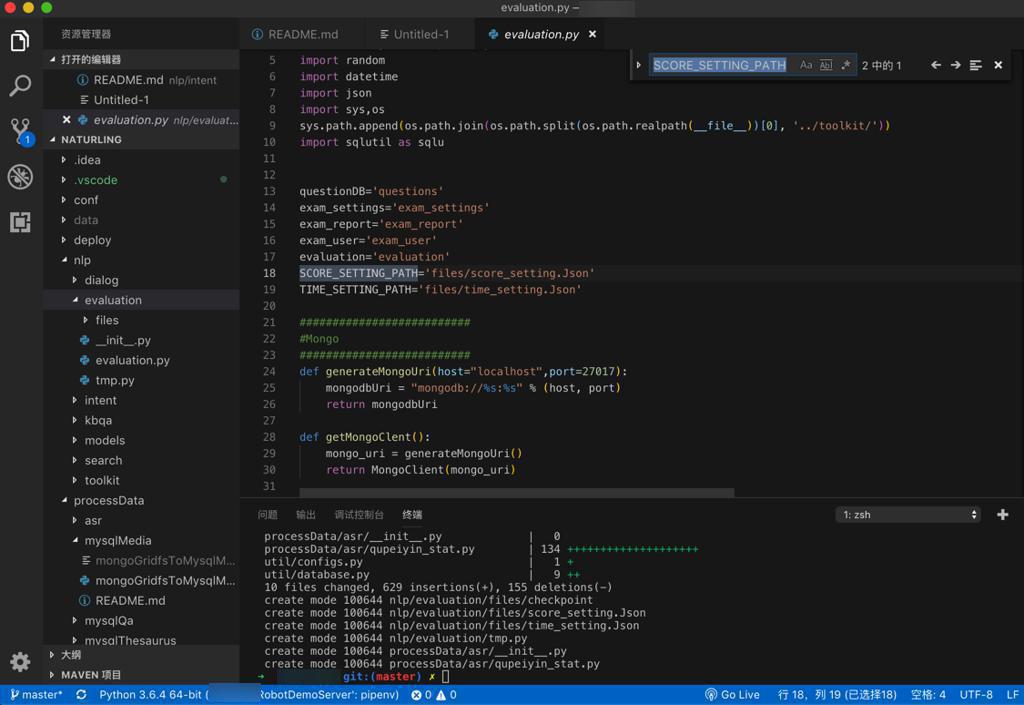Image resolution: width=1024 pixels, height=705 pixels.
Task: Change UTF-8 encoding in status bar
Action: (976, 695)
